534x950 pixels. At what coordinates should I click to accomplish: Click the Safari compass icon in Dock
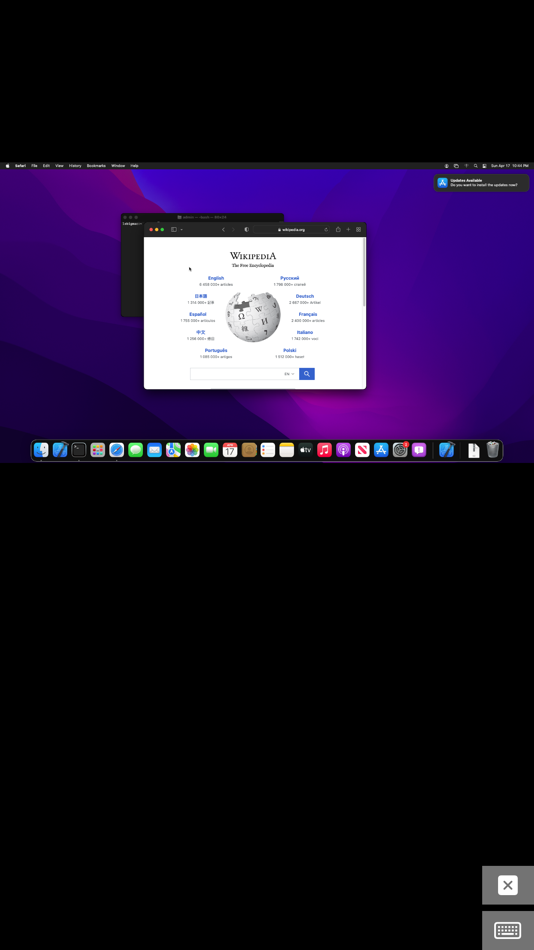coord(116,450)
